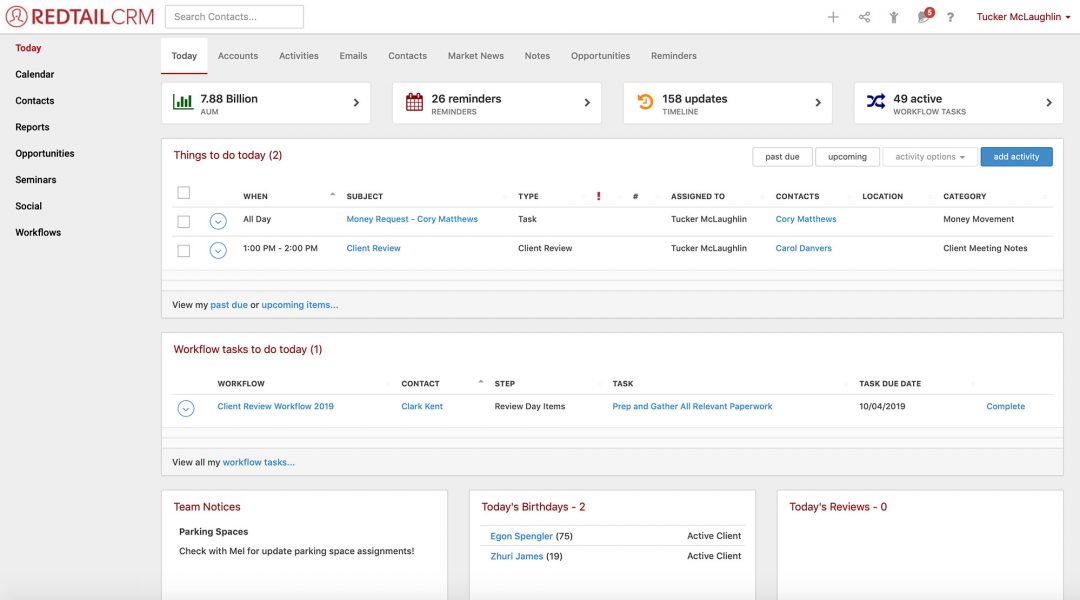Image resolution: width=1080 pixels, height=600 pixels.
Task: Click inside the Search Contacts field
Action: click(234, 16)
